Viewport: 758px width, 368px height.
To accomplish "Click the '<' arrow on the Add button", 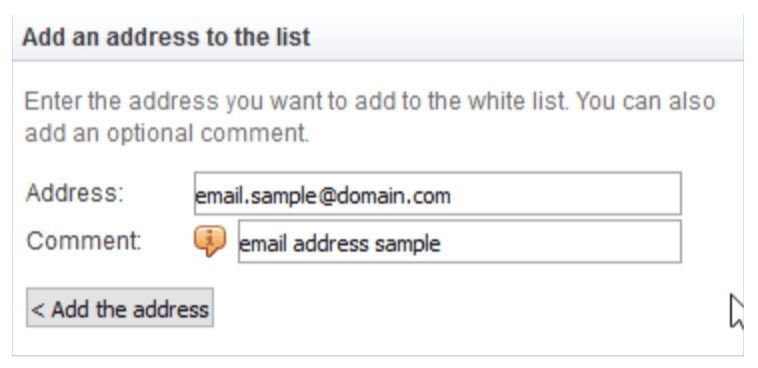I will tap(38, 309).
